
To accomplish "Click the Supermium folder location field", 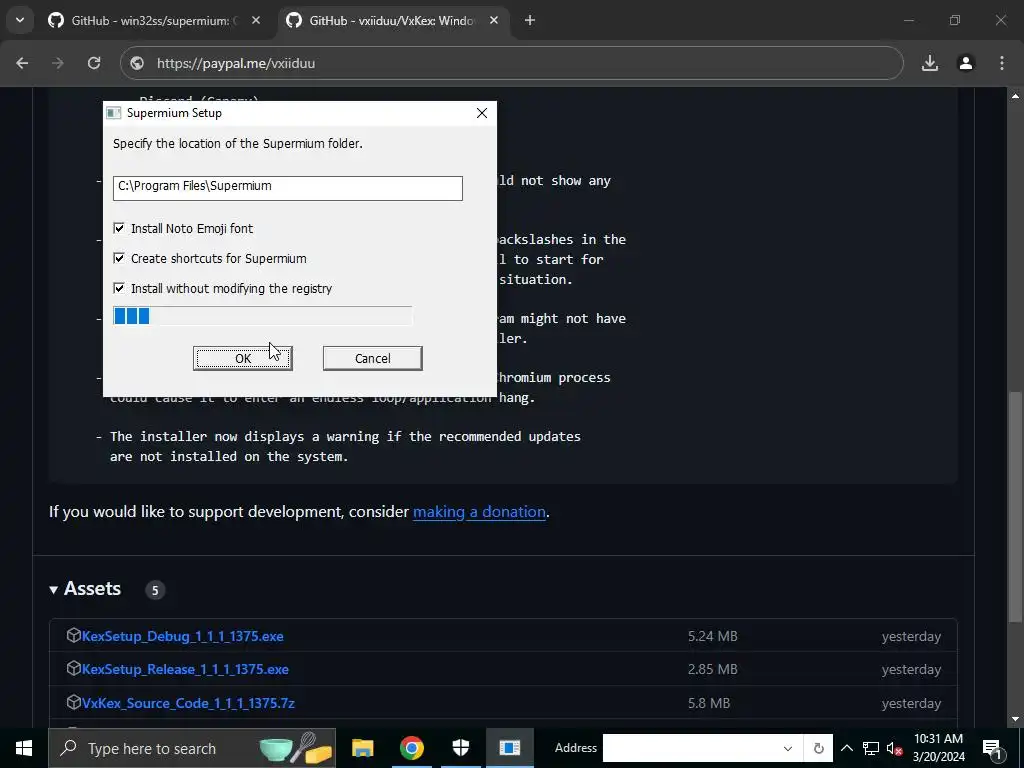I will pos(288,188).
